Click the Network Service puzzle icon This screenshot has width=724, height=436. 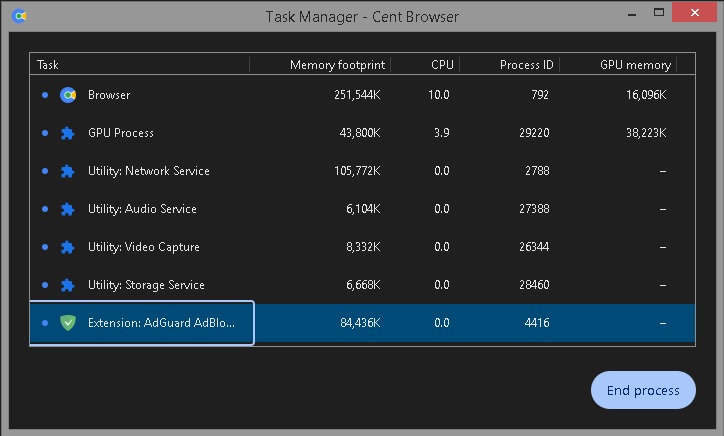[68, 171]
